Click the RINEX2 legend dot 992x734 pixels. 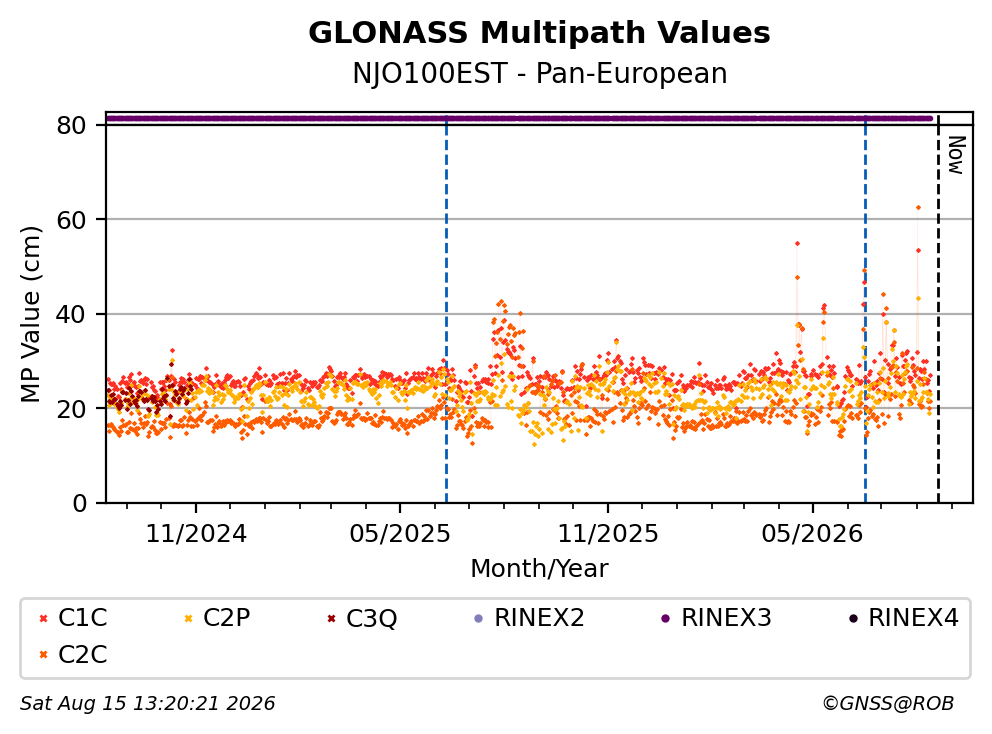[478, 618]
